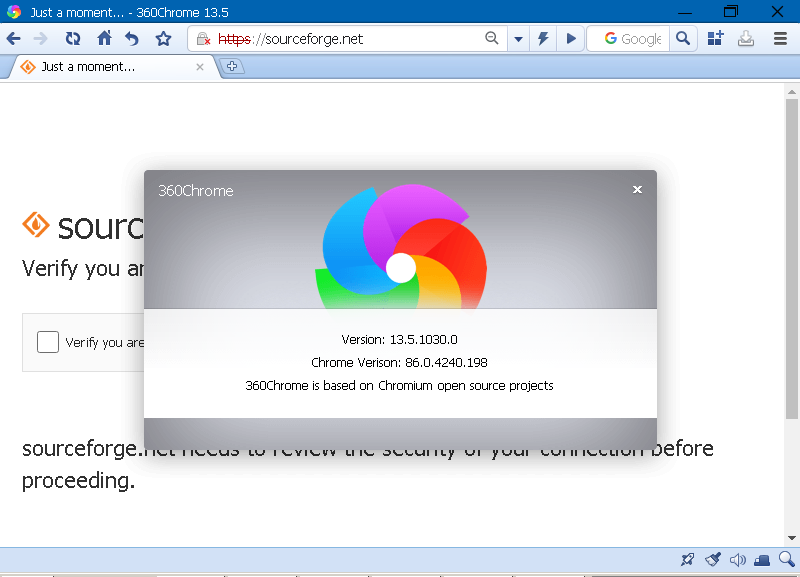Click the 360Chrome logo in dialog
800x577 pixels.
[401, 247]
